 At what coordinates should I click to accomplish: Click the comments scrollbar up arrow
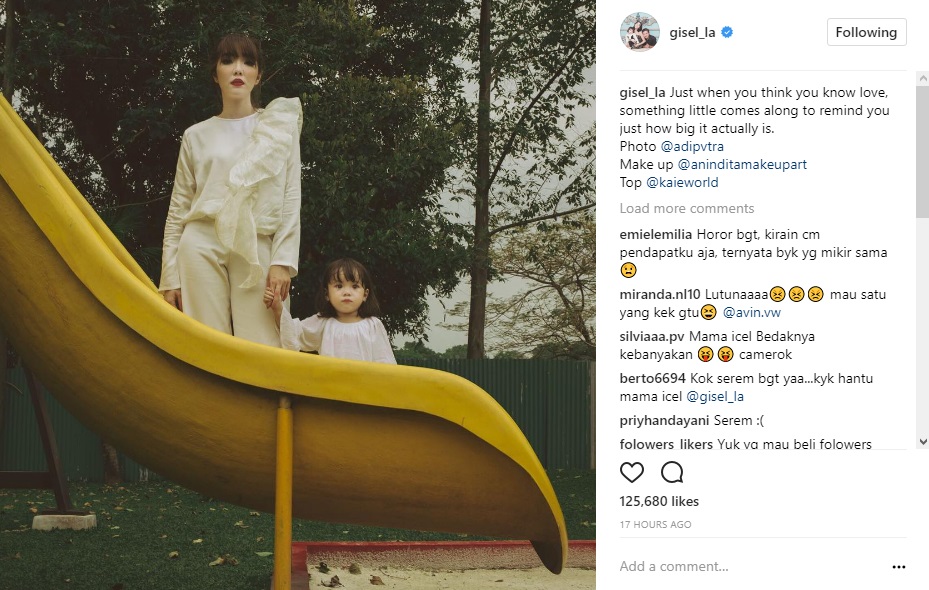pyautogui.click(x=922, y=78)
